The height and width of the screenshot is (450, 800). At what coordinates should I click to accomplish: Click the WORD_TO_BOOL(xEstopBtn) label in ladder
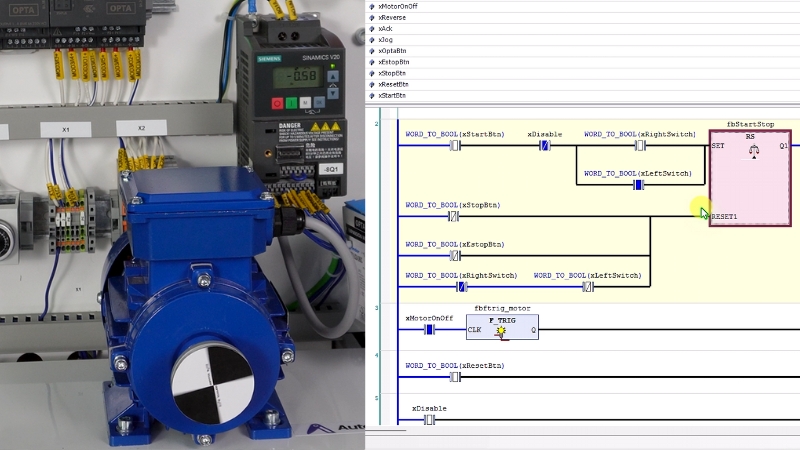tap(455, 245)
